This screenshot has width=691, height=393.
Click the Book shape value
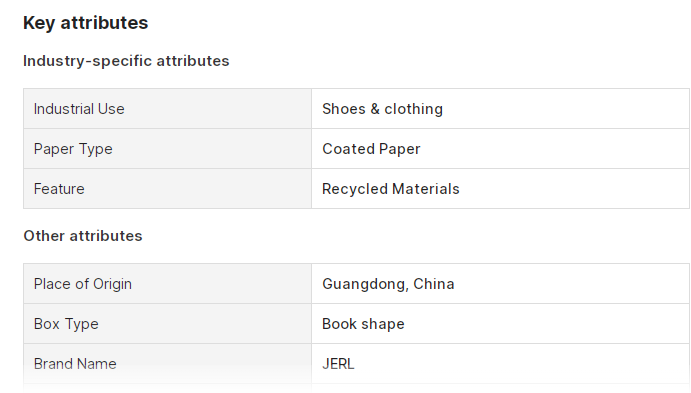click(363, 324)
